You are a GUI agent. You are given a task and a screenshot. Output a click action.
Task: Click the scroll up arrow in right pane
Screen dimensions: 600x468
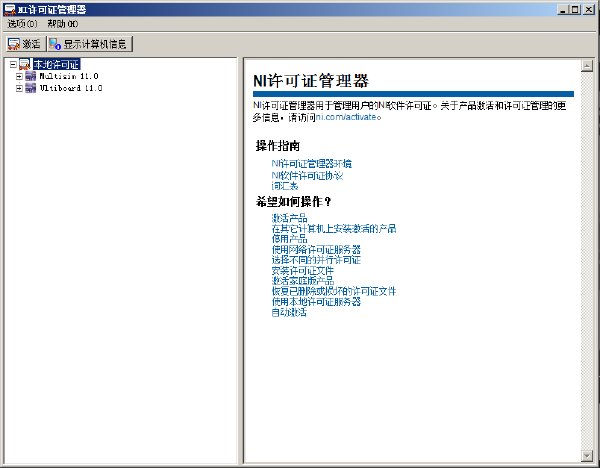587,66
